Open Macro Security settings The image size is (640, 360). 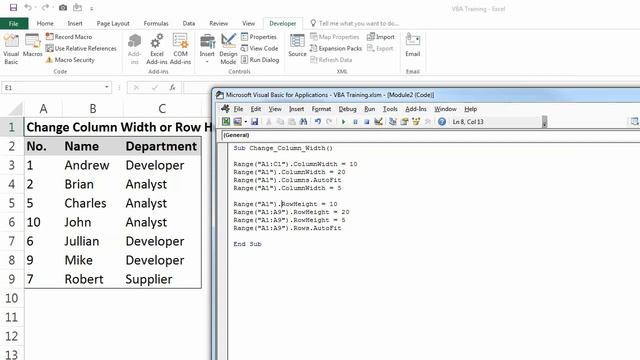[x=70, y=60]
